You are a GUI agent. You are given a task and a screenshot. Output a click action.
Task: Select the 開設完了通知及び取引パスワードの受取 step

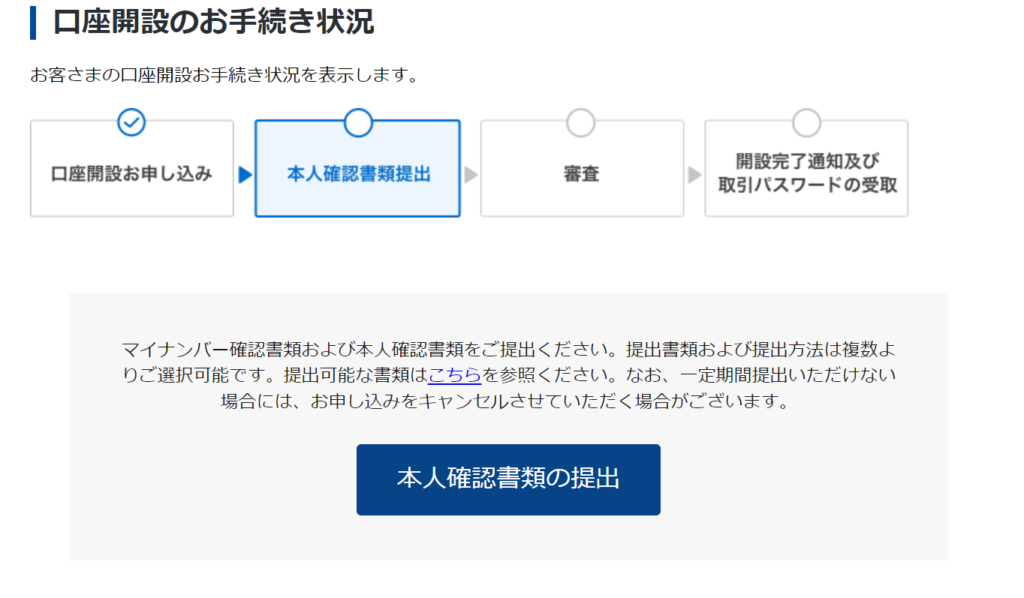coord(807,168)
